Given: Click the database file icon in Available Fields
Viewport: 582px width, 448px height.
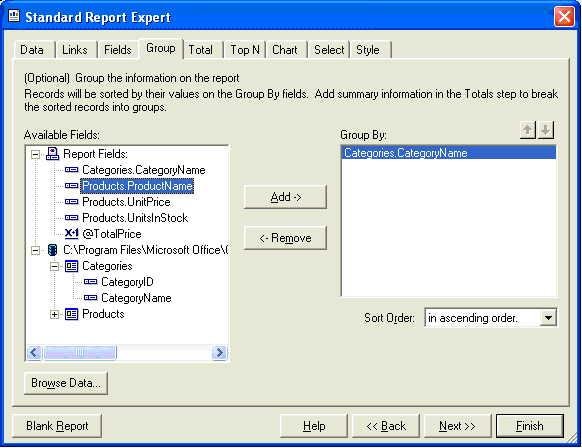Looking at the screenshot, I should pos(52,250).
